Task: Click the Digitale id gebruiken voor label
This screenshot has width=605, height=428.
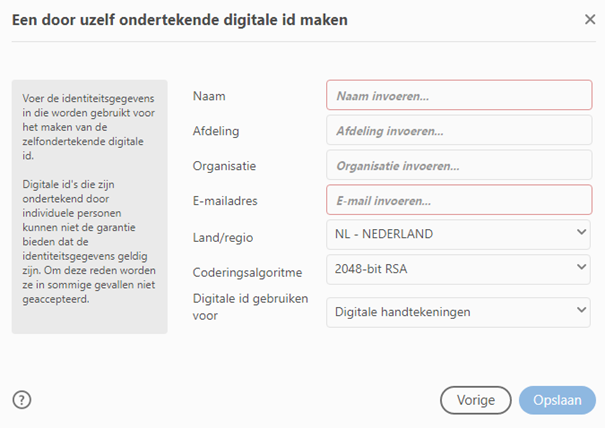Action: pos(250,307)
